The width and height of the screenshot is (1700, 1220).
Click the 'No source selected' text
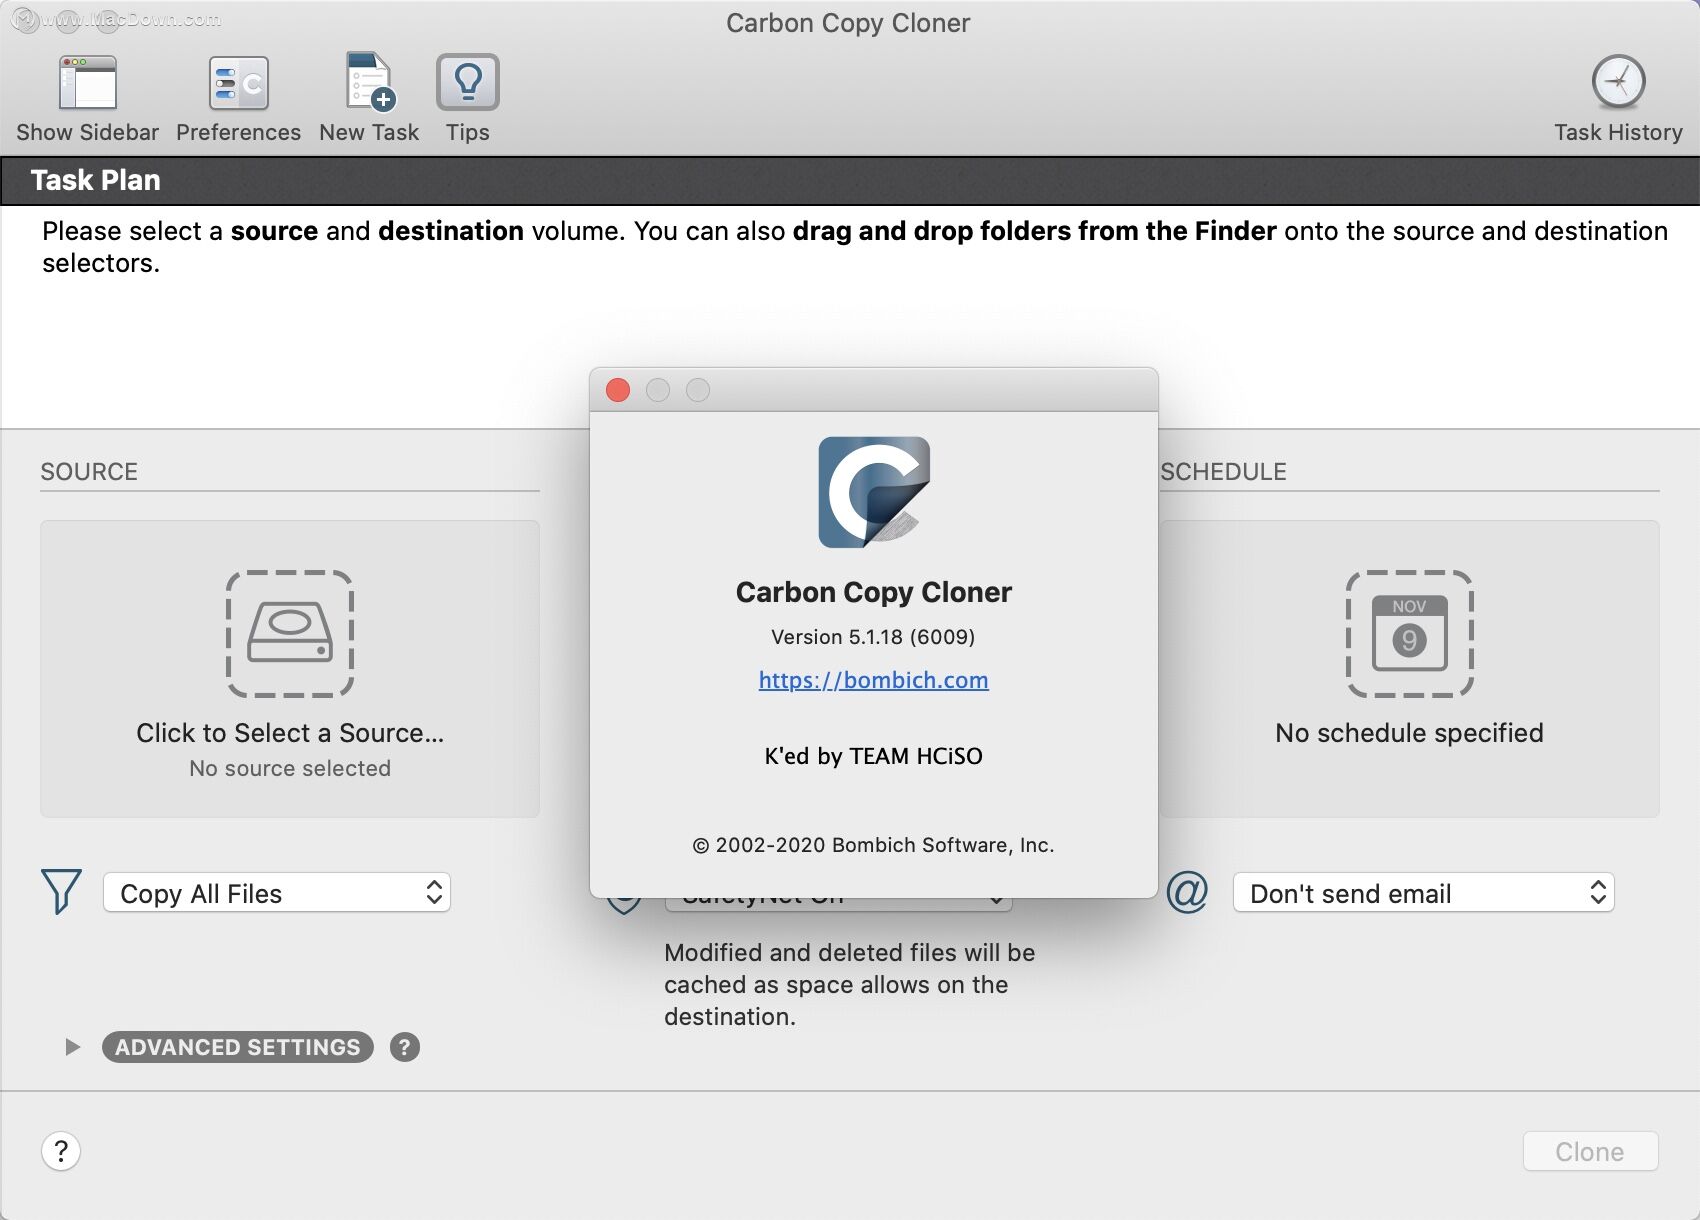[x=290, y=768]
